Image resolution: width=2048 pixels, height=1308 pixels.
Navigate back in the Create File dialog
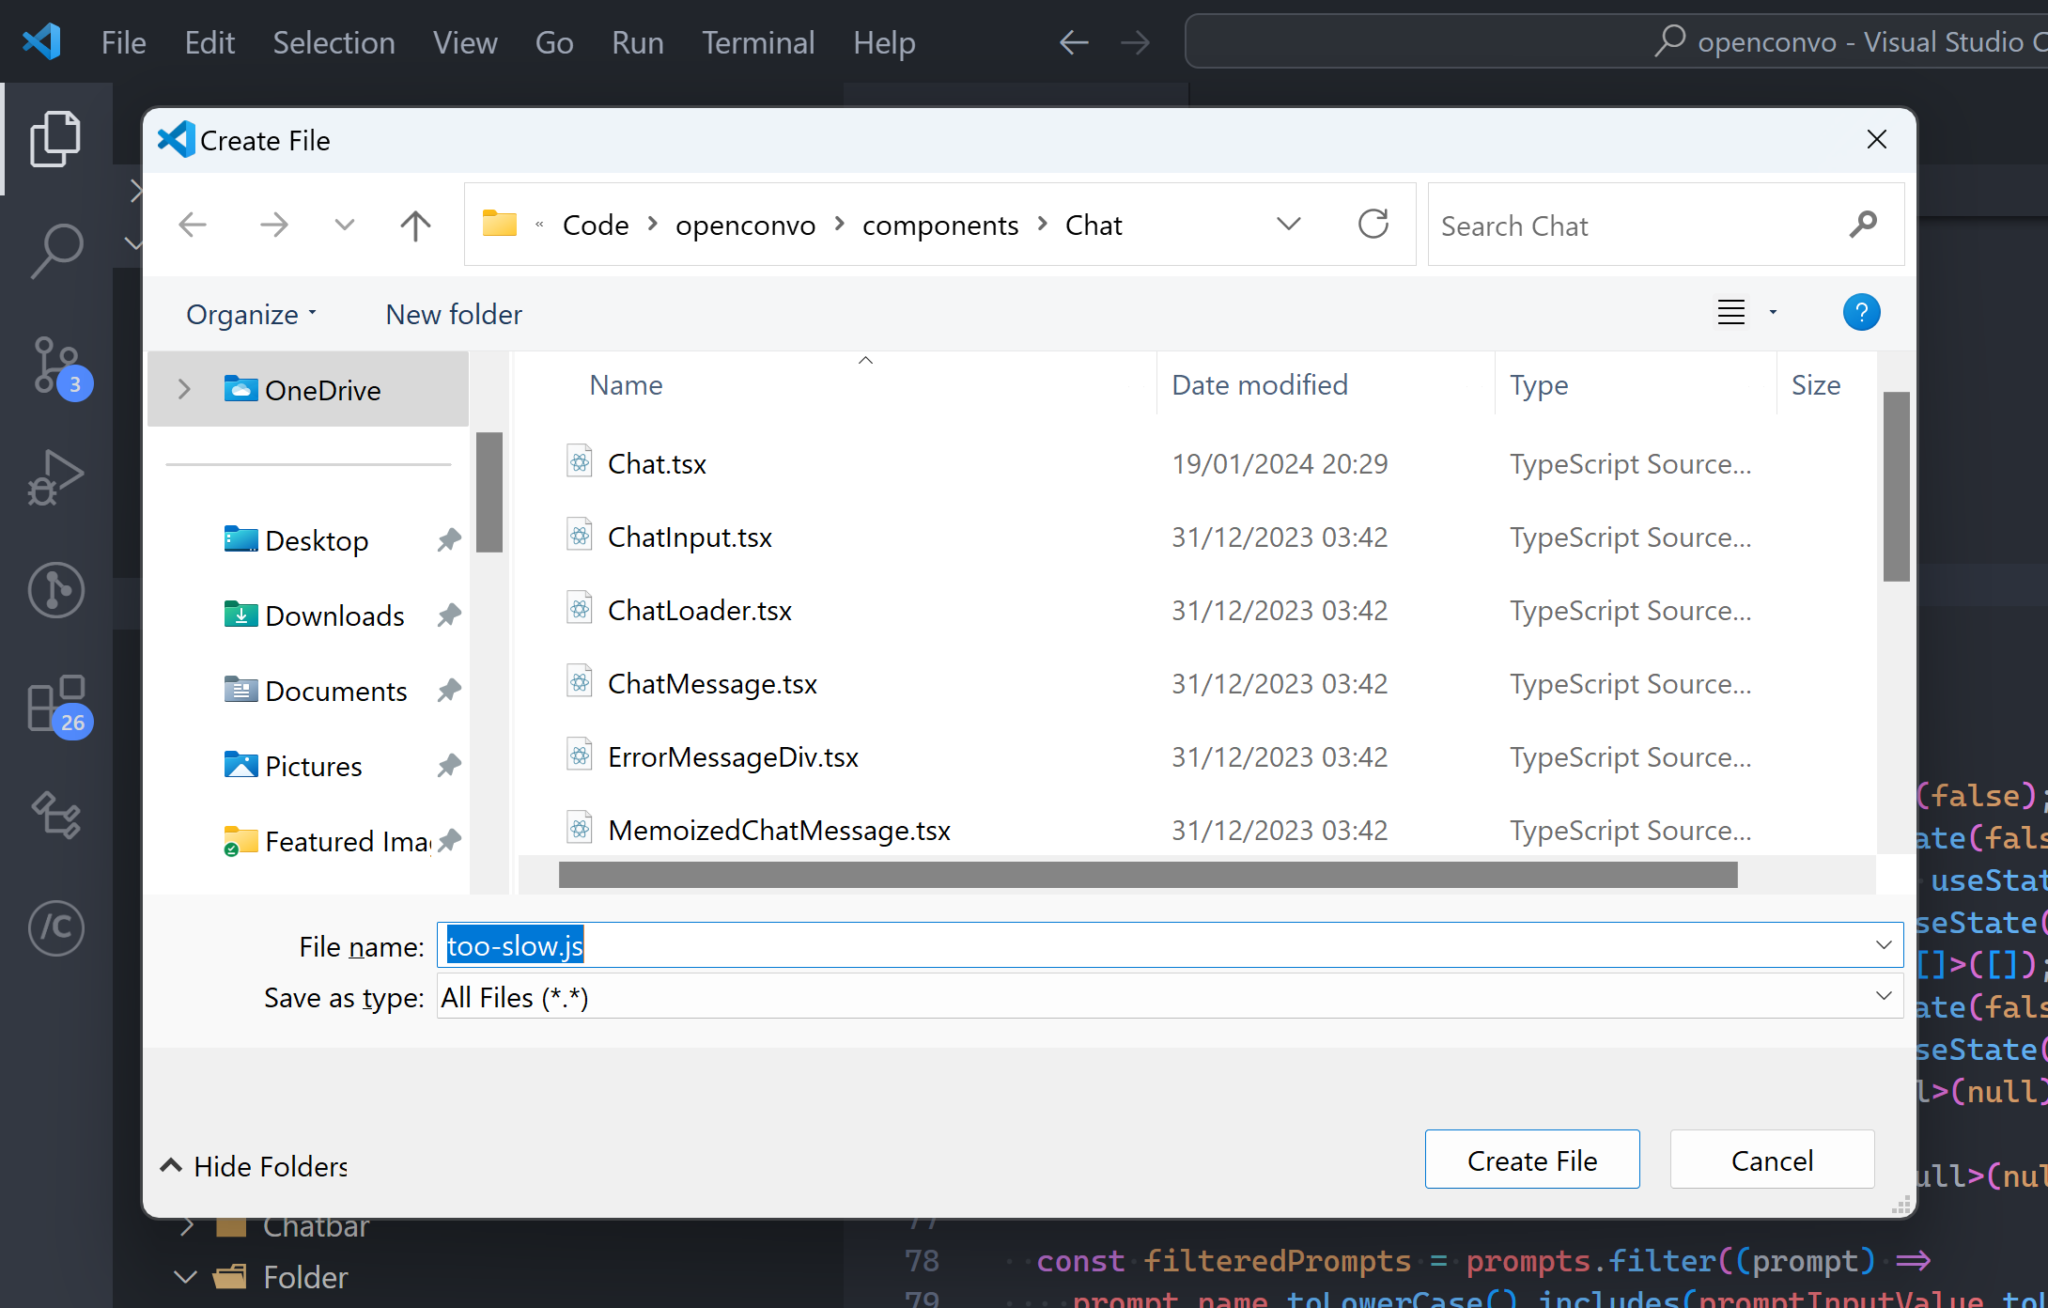(x=192, y=225)
